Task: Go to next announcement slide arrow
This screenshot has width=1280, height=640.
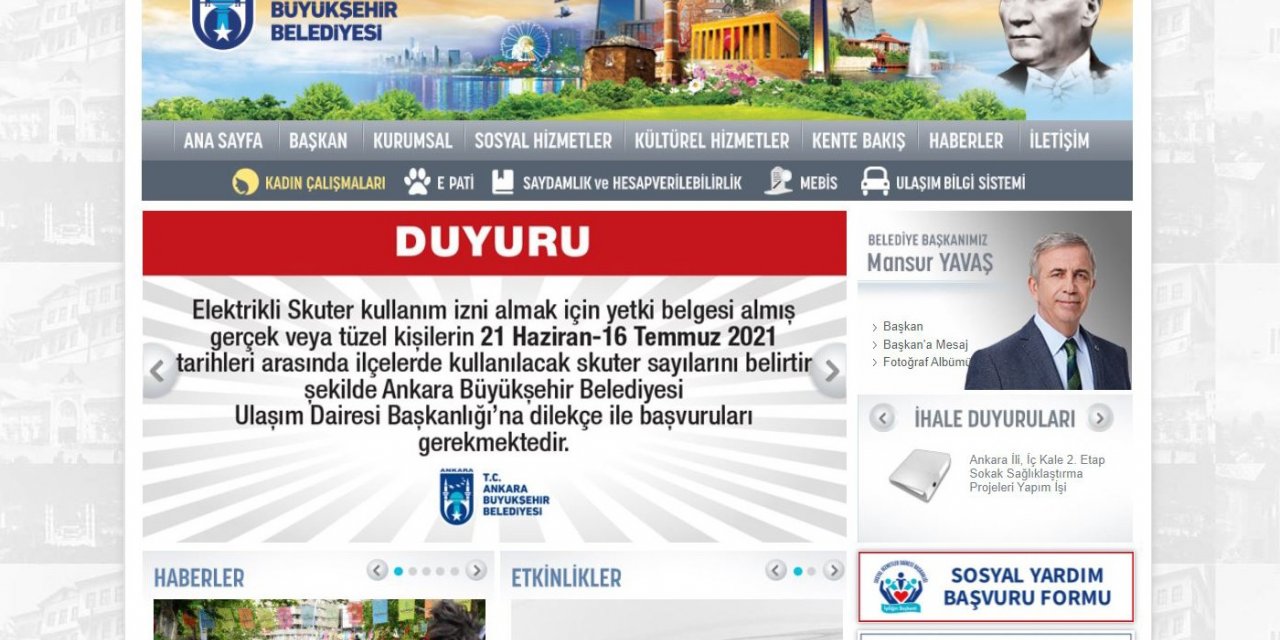Action: pos(830,371)
